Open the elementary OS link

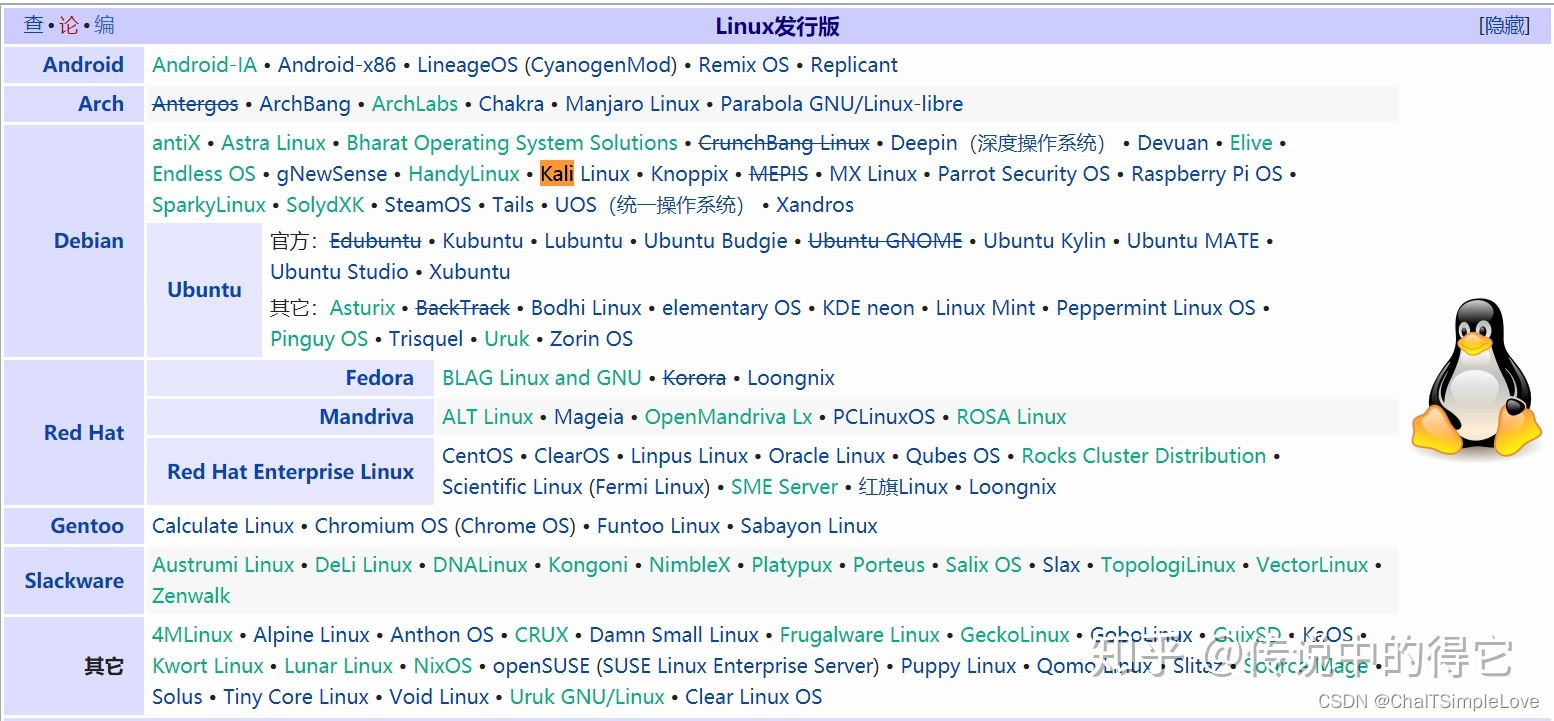click(x=731, y=308)
